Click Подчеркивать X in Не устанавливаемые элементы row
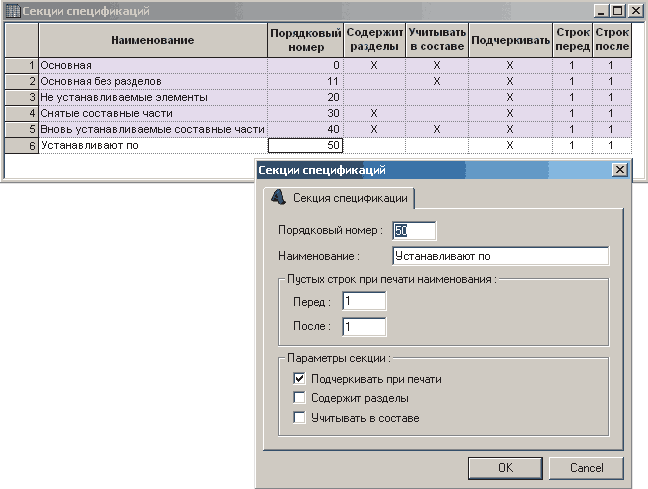 click(510, 98)
